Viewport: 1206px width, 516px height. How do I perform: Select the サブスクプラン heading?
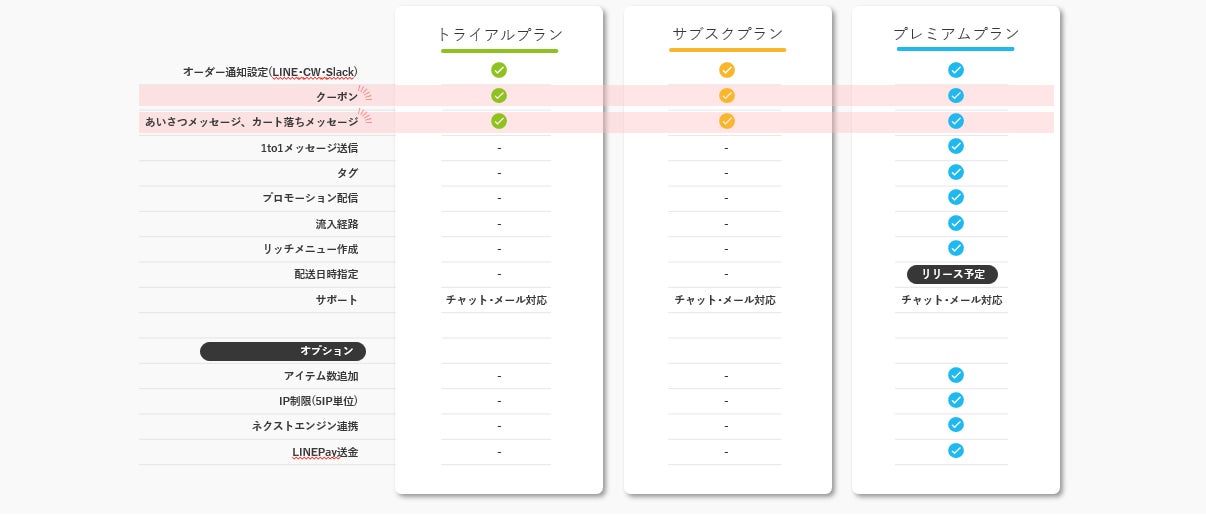tap(727, 34)
